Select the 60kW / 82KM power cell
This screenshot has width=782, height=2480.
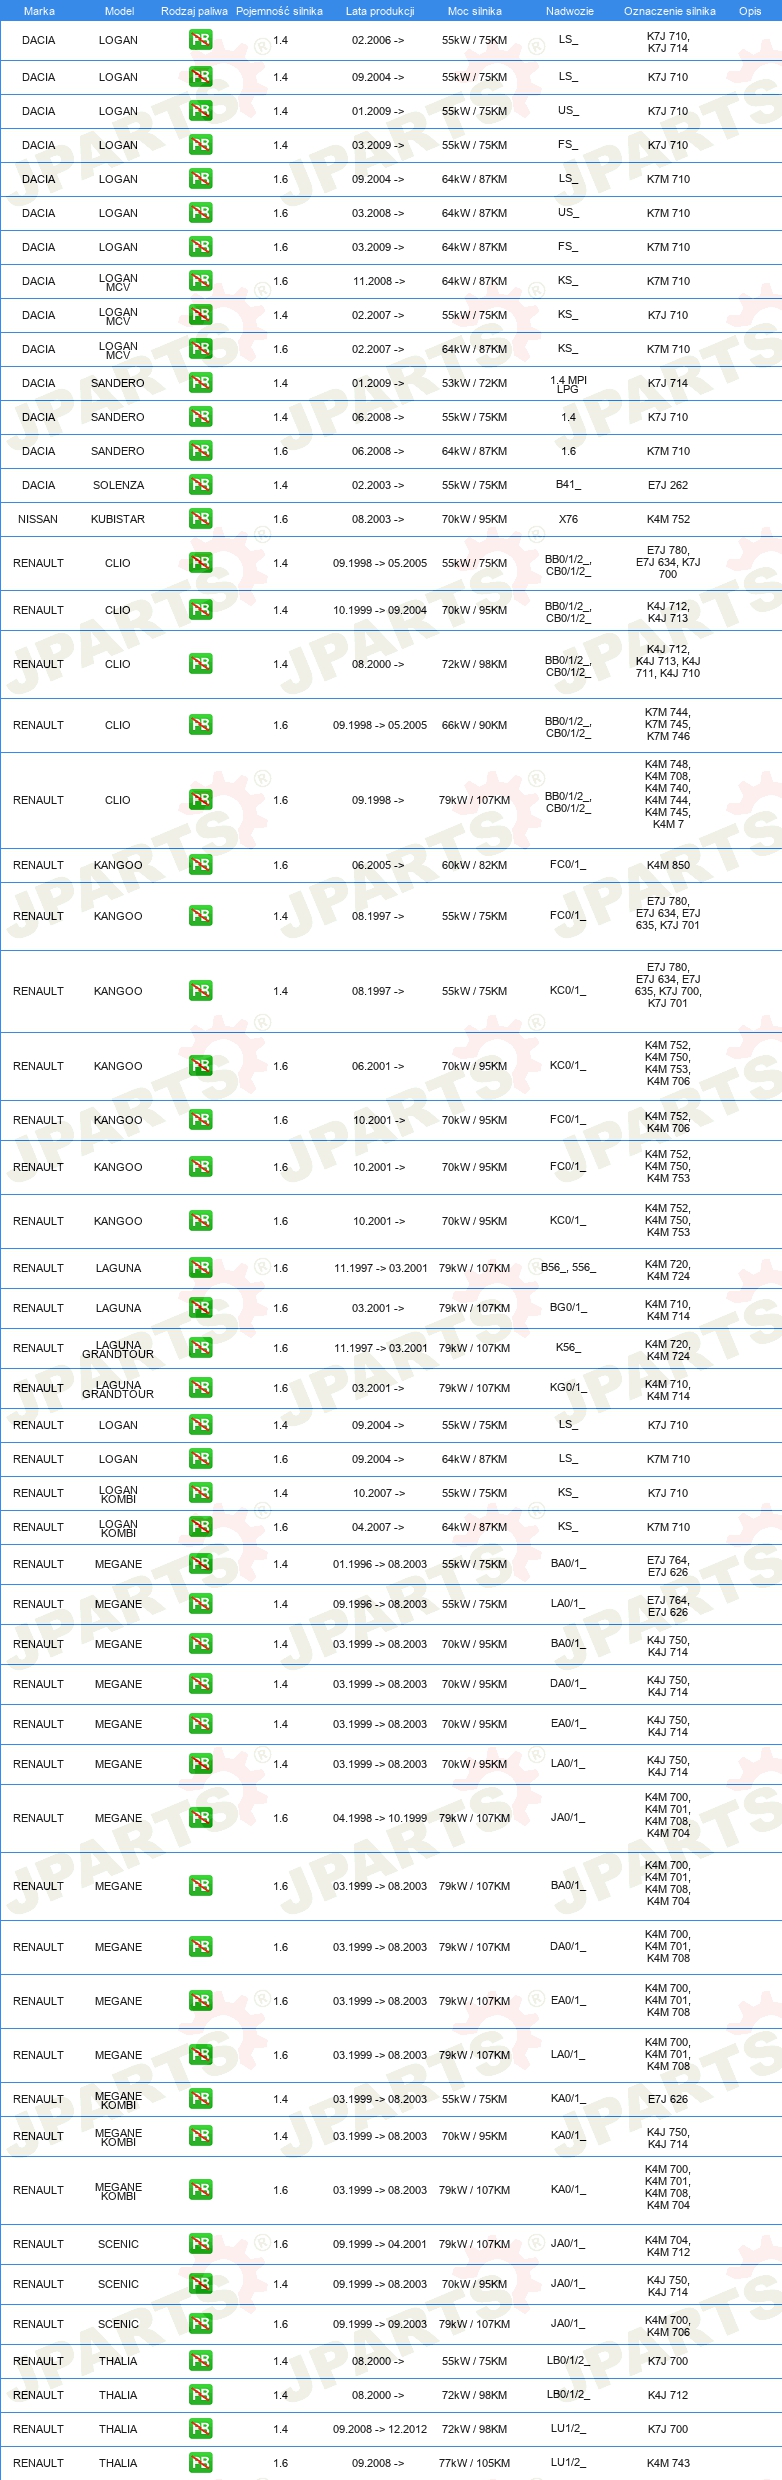[474, 865]
